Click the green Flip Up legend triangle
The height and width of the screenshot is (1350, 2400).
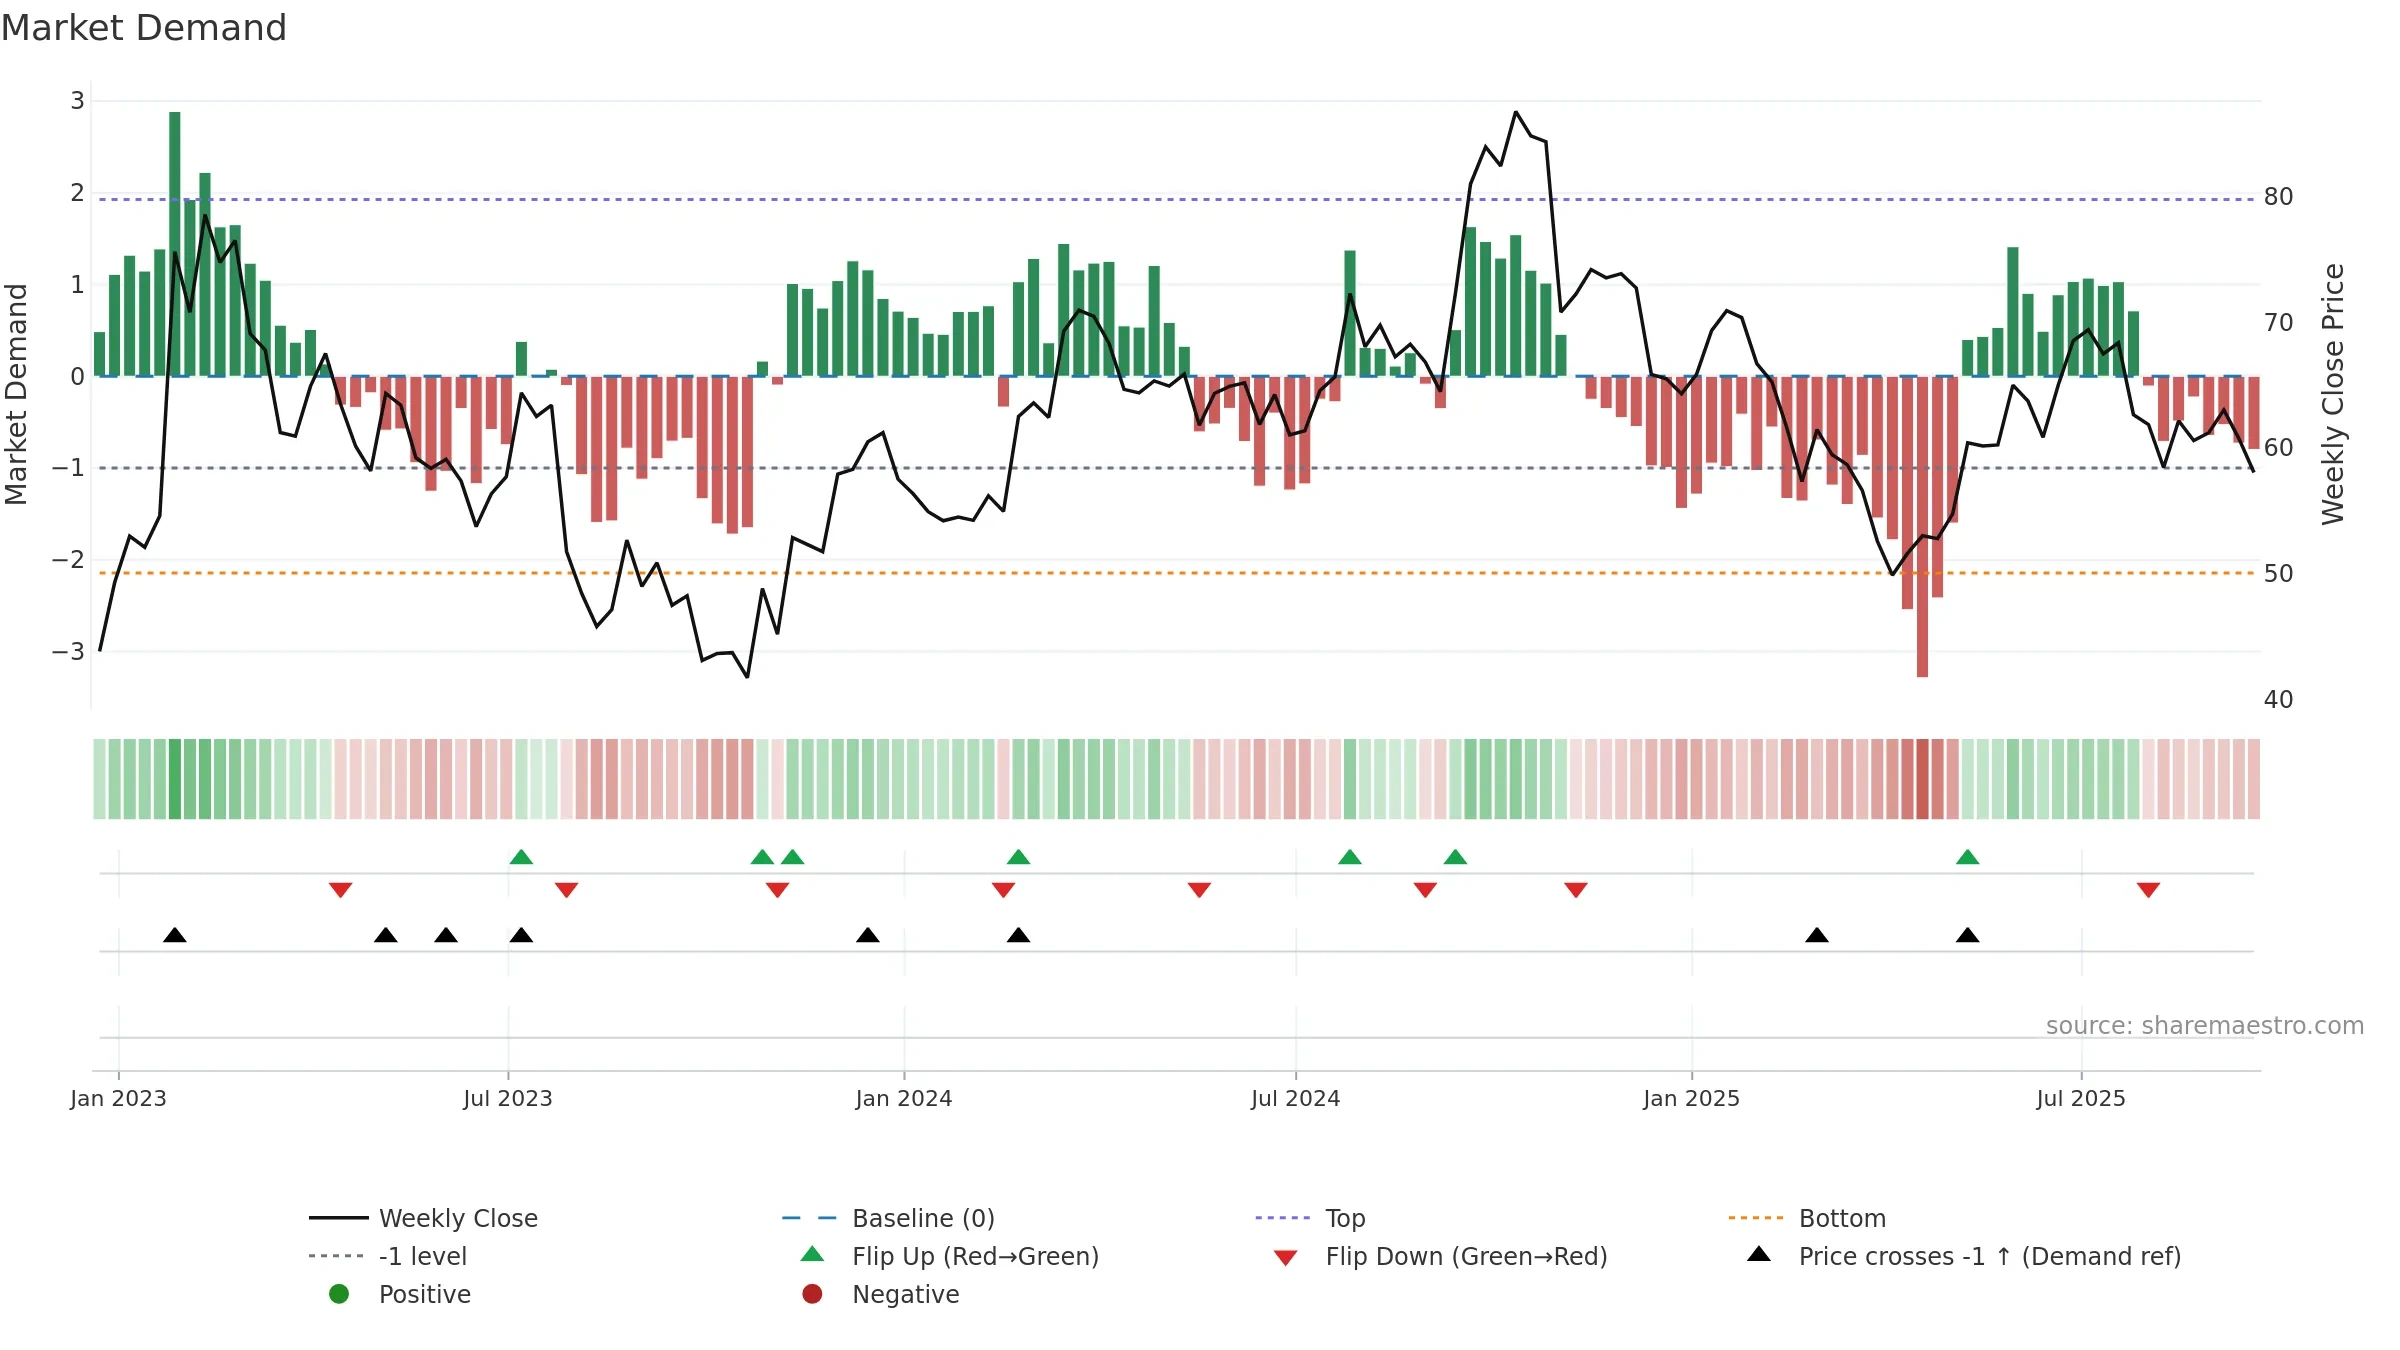pos(813,1254)
